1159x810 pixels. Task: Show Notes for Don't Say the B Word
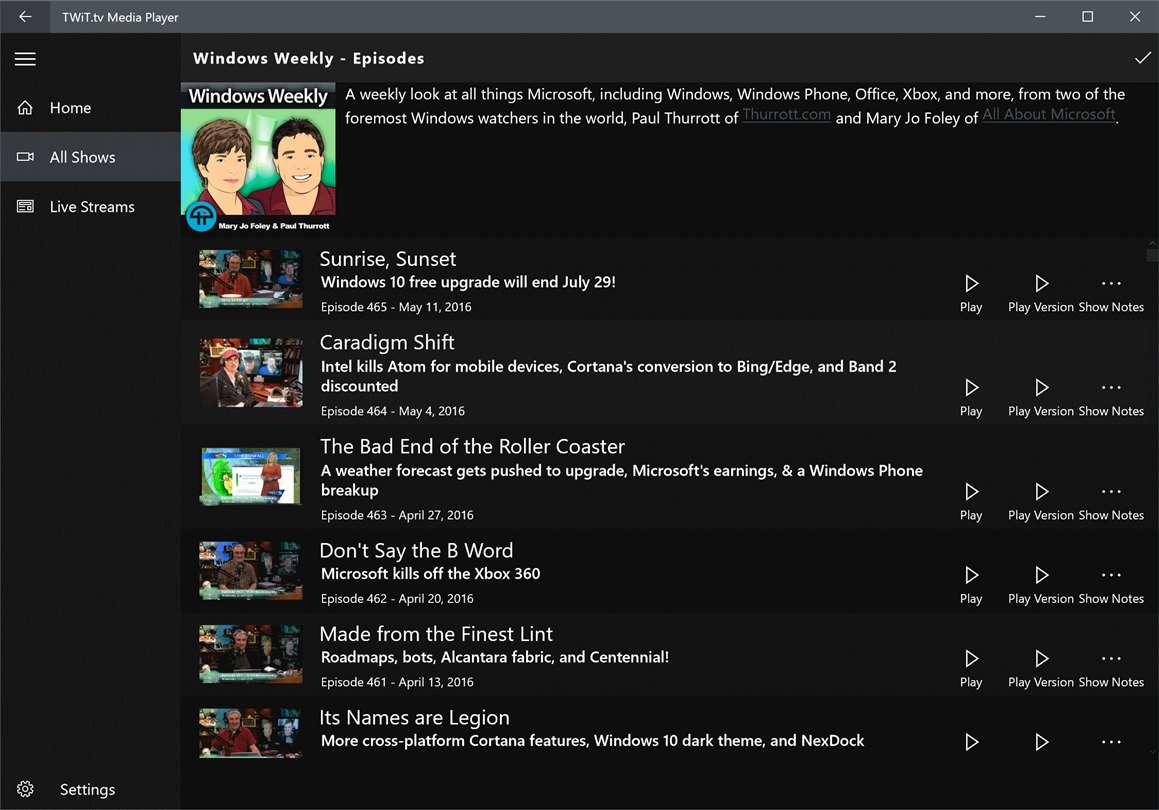tap(1111, 585)
